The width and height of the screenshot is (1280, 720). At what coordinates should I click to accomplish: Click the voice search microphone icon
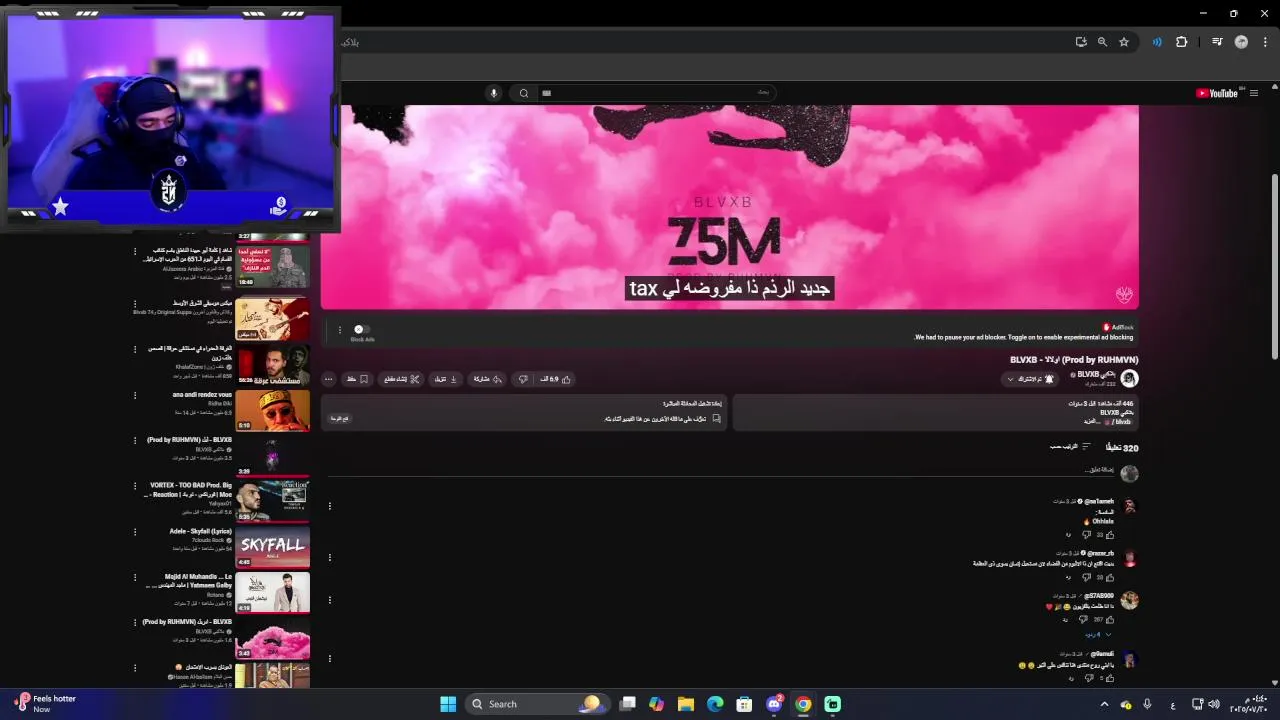(x=493, y=93)
